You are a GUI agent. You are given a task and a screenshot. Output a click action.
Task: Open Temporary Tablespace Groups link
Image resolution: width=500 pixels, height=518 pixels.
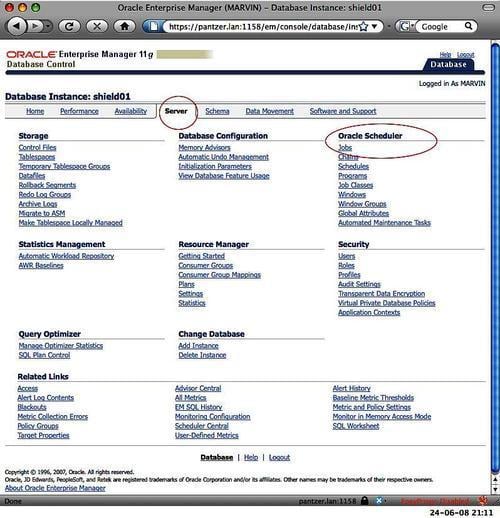(x=64, y=166)
